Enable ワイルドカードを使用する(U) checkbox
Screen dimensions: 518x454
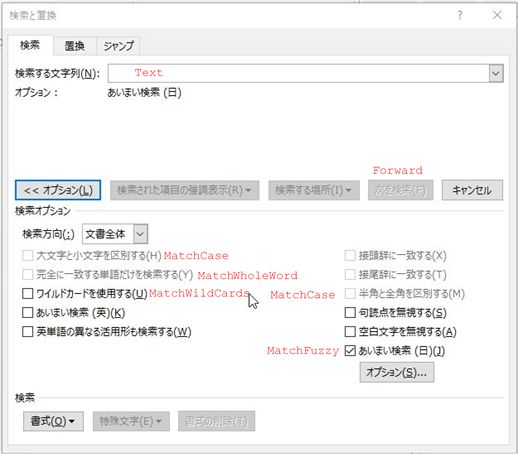click(27, 294)
